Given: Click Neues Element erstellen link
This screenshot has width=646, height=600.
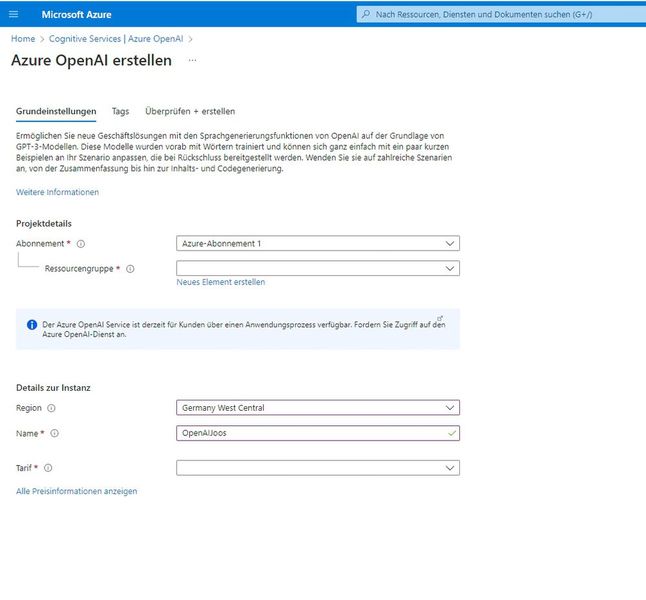Looking at the screenshot, I should coord(221,282).
